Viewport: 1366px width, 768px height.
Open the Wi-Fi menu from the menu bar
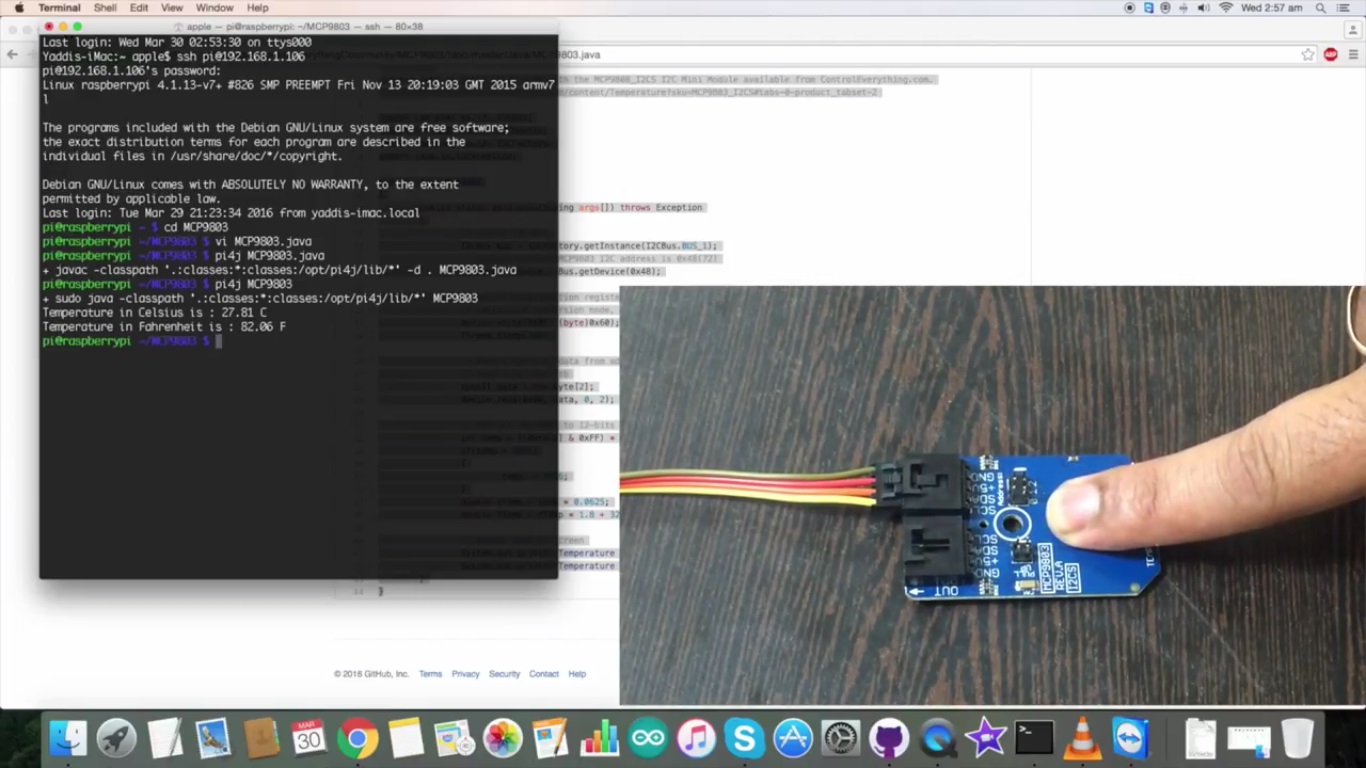point(1226,8)
